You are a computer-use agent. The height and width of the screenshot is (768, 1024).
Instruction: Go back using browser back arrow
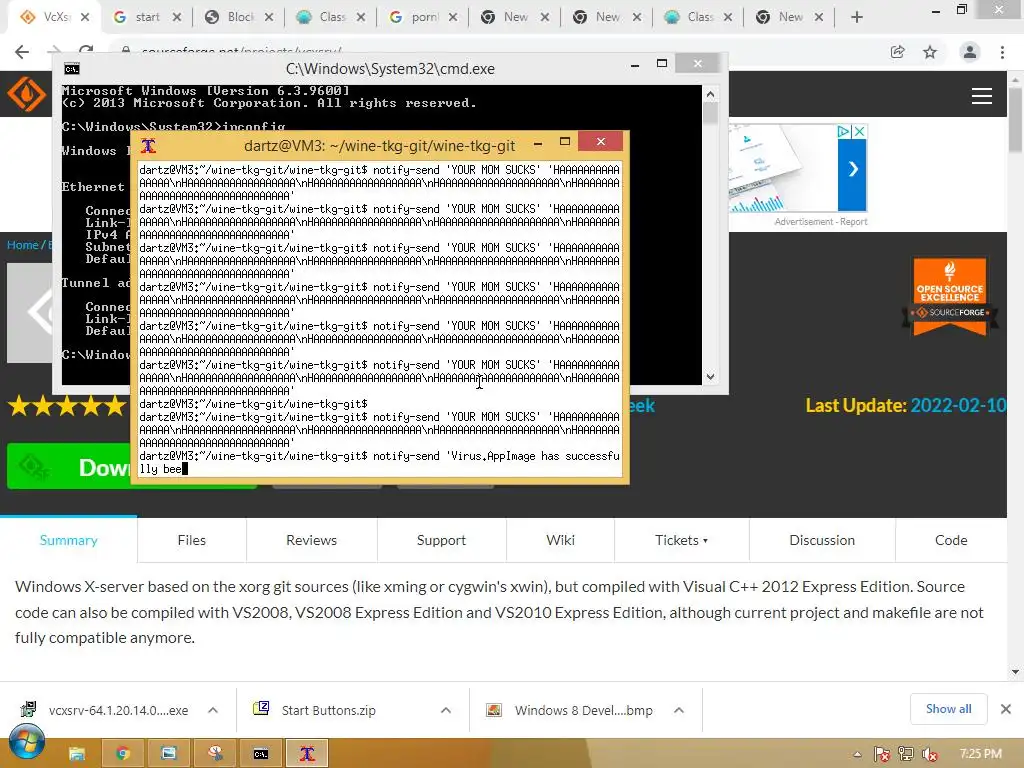[x=22, y=52]
